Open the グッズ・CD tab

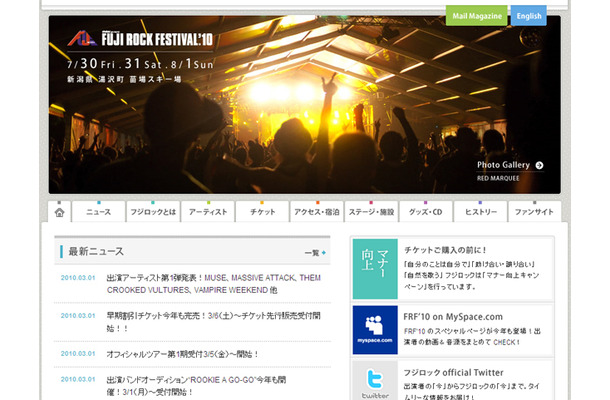(426, 212)
